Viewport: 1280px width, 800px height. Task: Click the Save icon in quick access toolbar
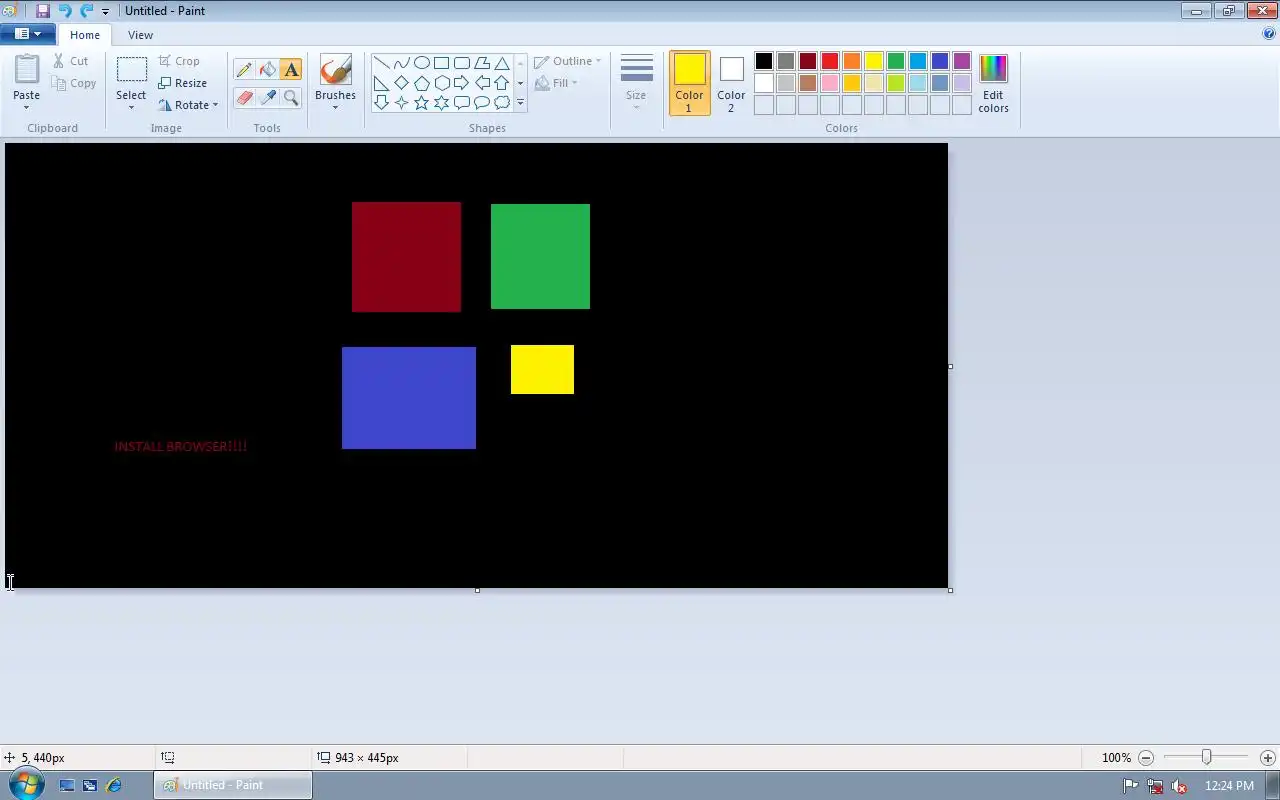click(43, 11)
